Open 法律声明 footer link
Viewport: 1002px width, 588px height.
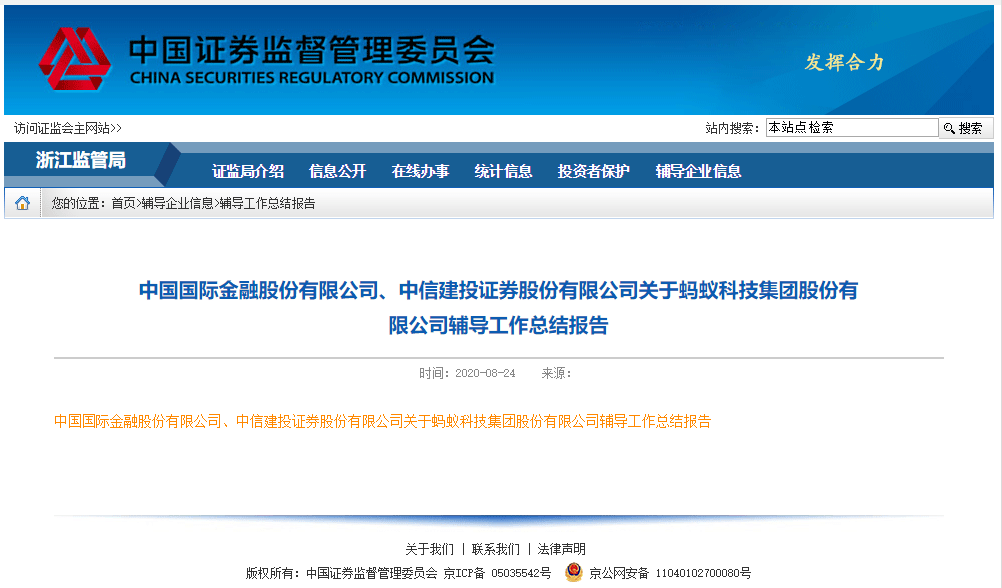coord(562,549)
